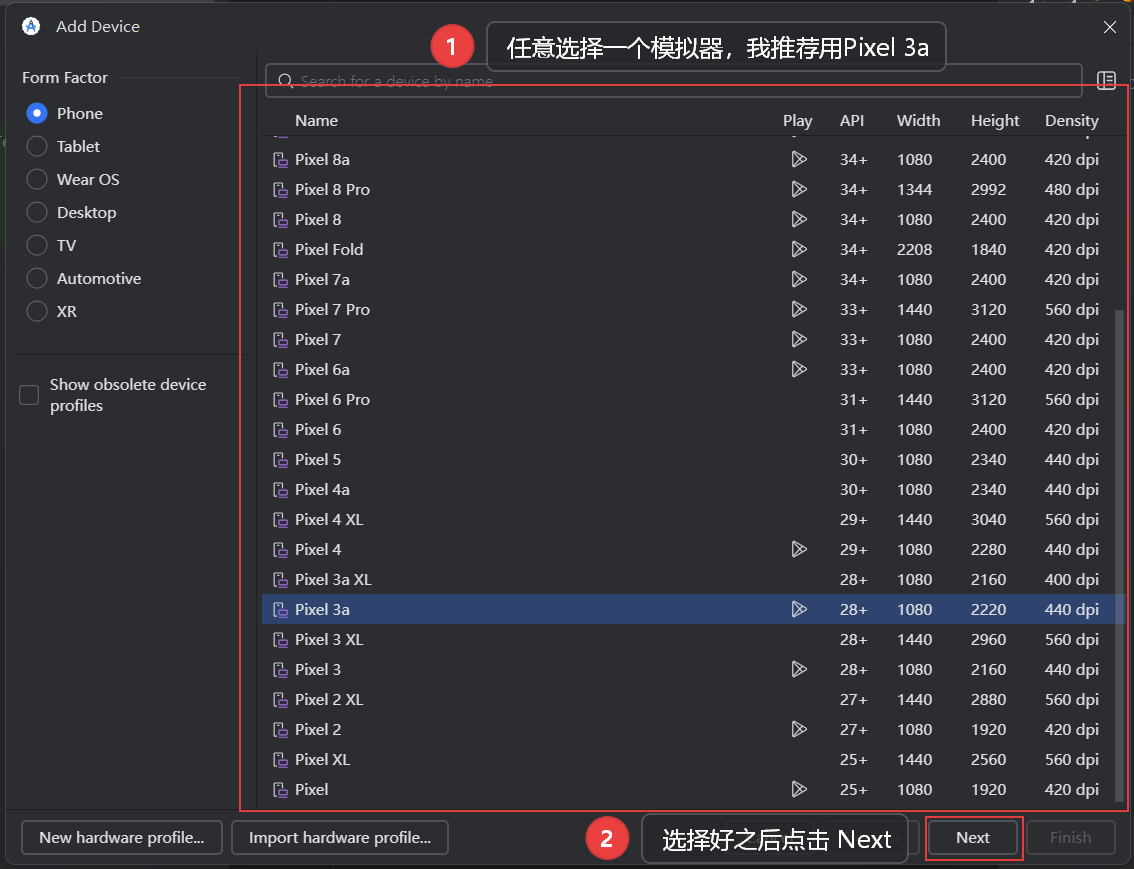Click the Play Store icon in Pixel 2 row
The image size is (1134, 869).
[798, 729]
